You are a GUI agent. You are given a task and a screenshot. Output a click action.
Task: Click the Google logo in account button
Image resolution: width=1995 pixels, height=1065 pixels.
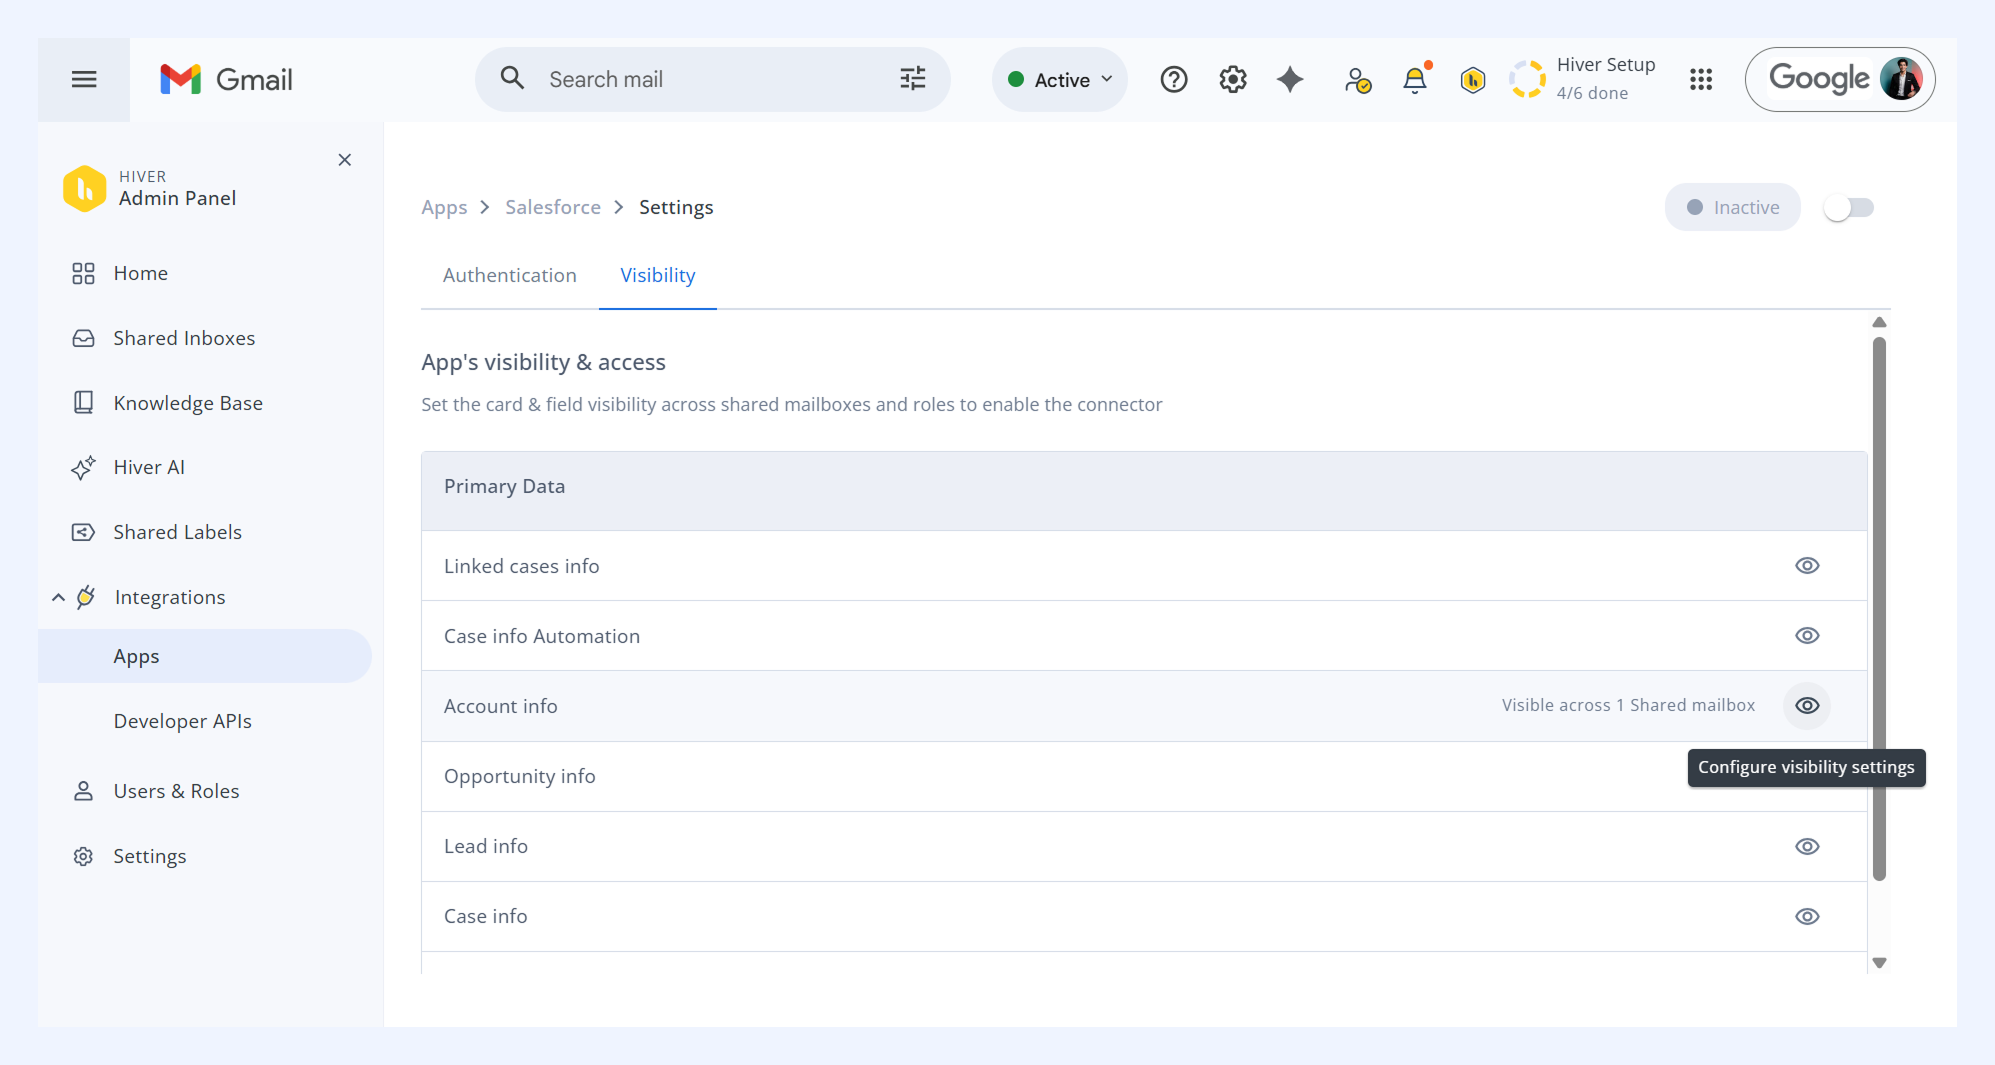[x=1819, y=78]
